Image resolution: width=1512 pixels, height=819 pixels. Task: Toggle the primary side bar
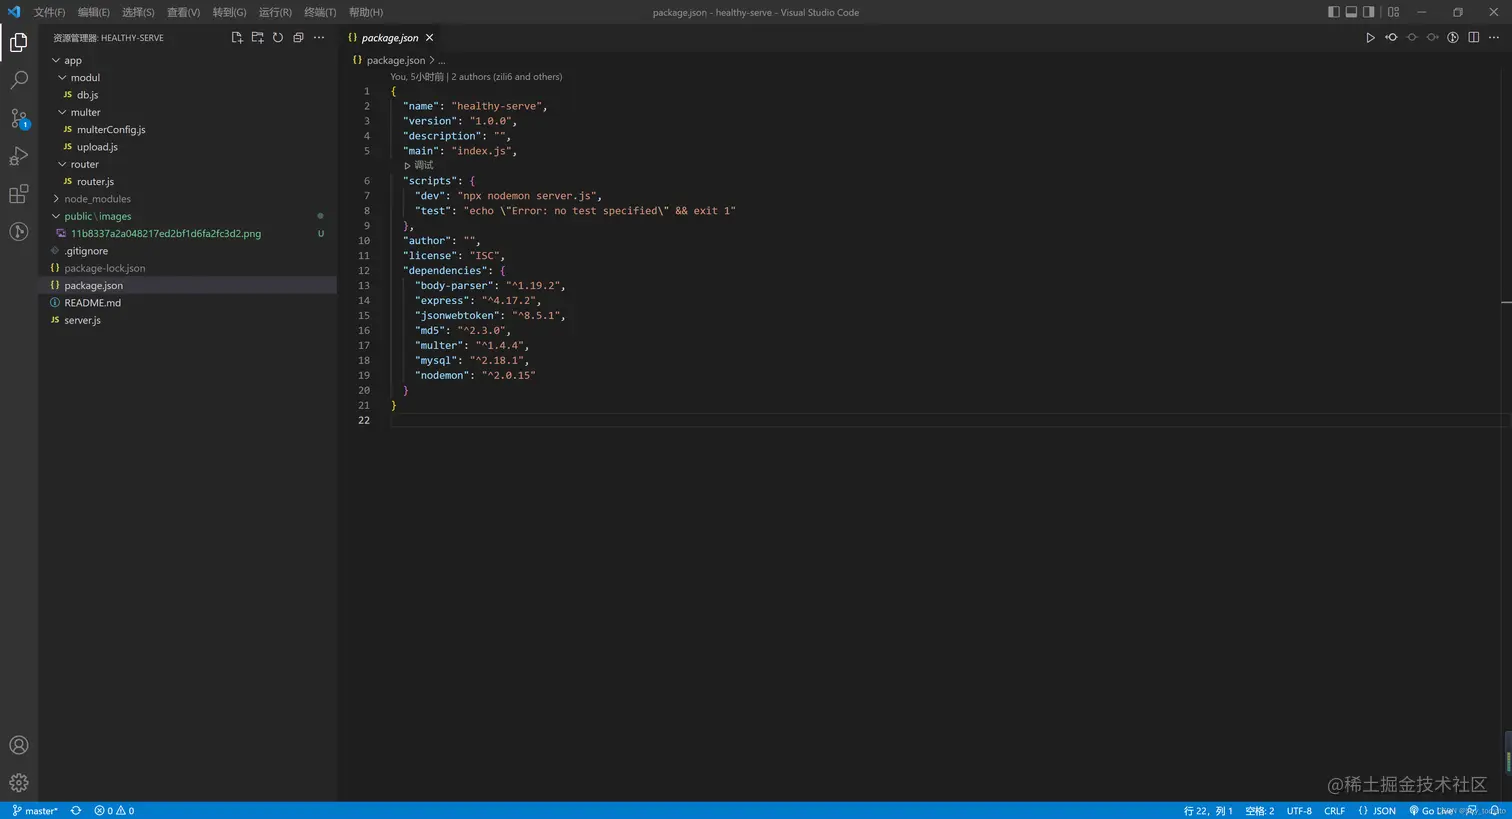point(1334,12)
